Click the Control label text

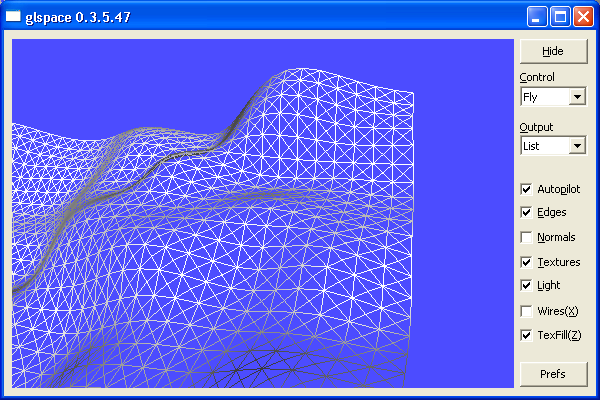[537, 77]
